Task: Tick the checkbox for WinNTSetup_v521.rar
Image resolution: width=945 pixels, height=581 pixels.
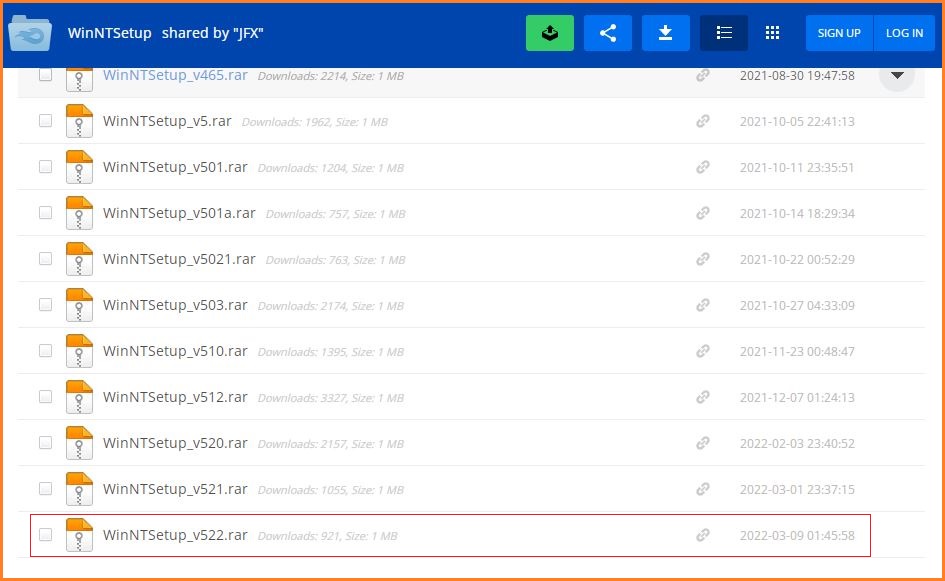Action: [x=45, y=489]
